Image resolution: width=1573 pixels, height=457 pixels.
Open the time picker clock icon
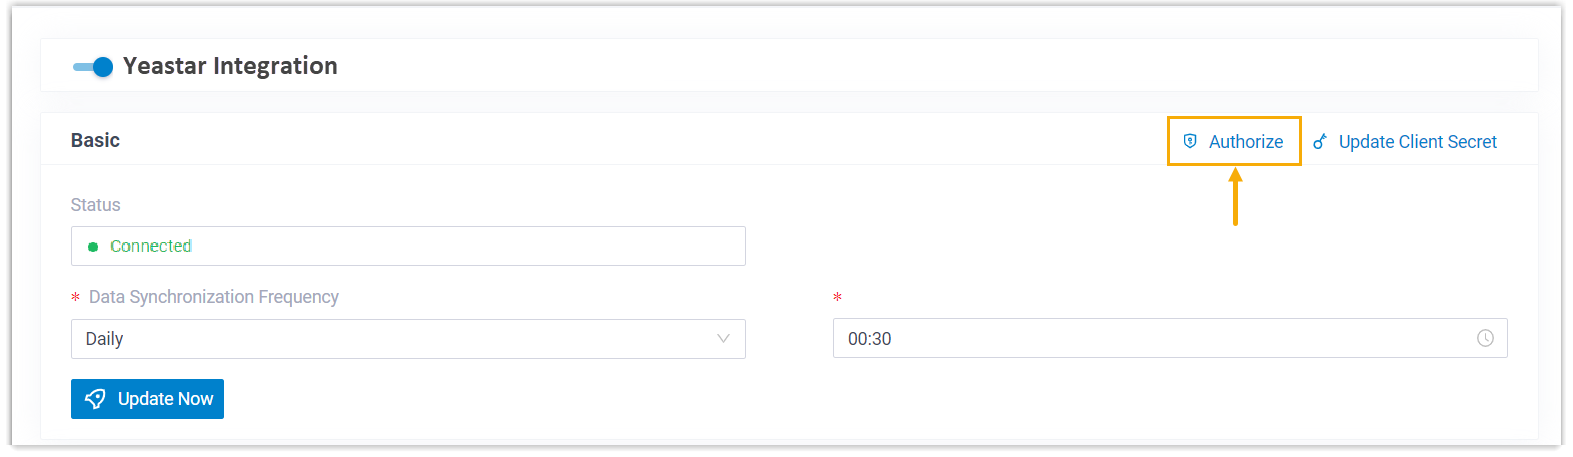(x=1485, y=339)
